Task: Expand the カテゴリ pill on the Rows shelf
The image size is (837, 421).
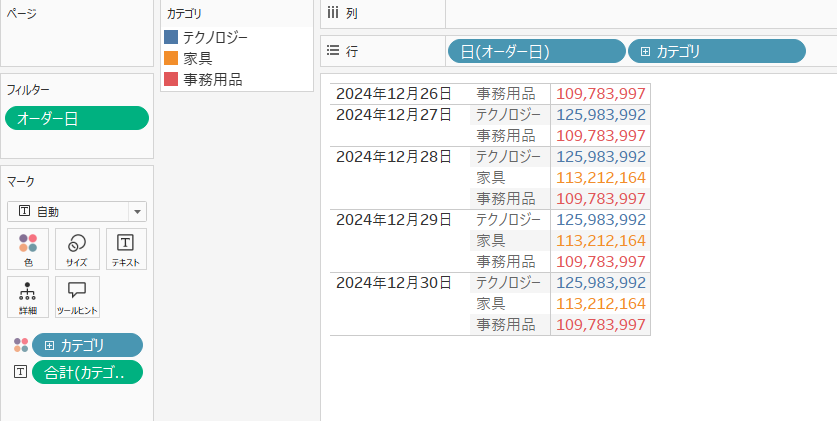Action: pos(646,51)
